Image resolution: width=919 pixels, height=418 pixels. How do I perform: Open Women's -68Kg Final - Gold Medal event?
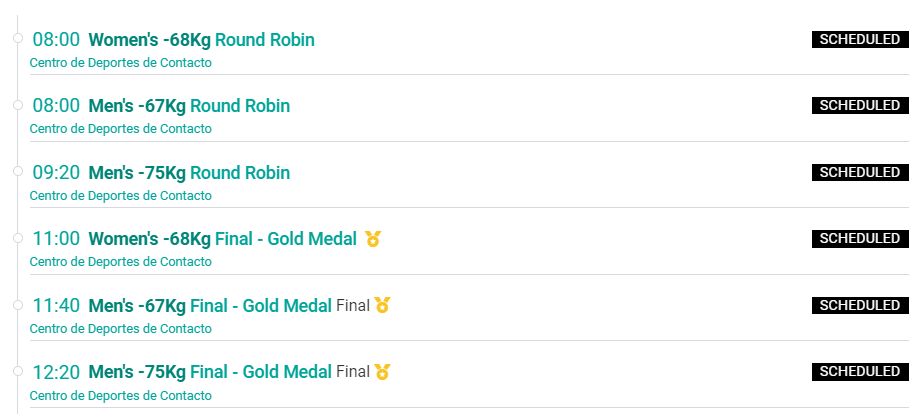pyautogui.click(x=223, y=239)
